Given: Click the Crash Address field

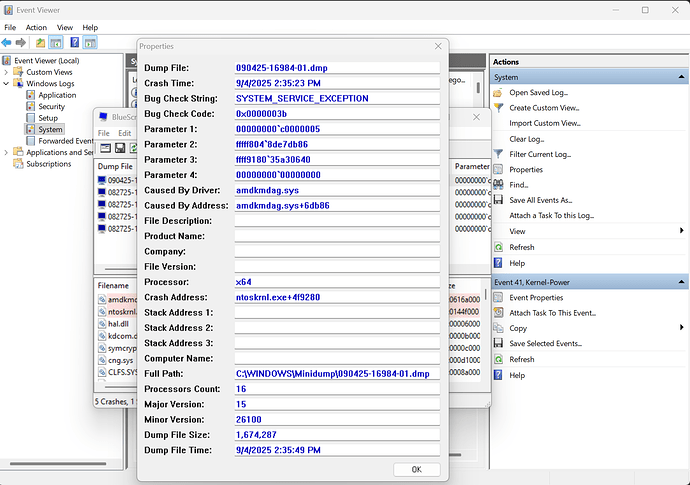Looking at the screenshot, I should pos(337,297).
